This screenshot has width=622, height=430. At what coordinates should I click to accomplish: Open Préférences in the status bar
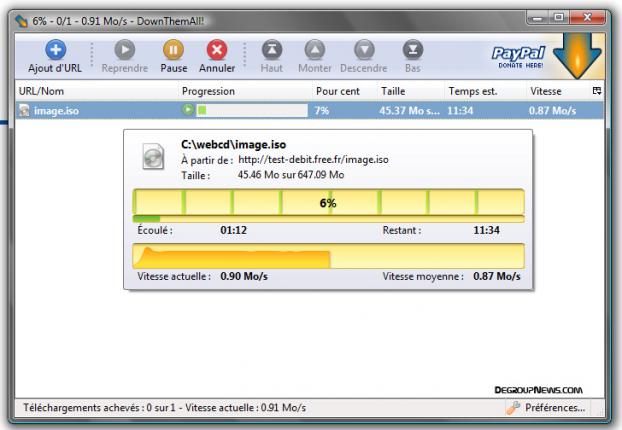(x=545, y=408)
